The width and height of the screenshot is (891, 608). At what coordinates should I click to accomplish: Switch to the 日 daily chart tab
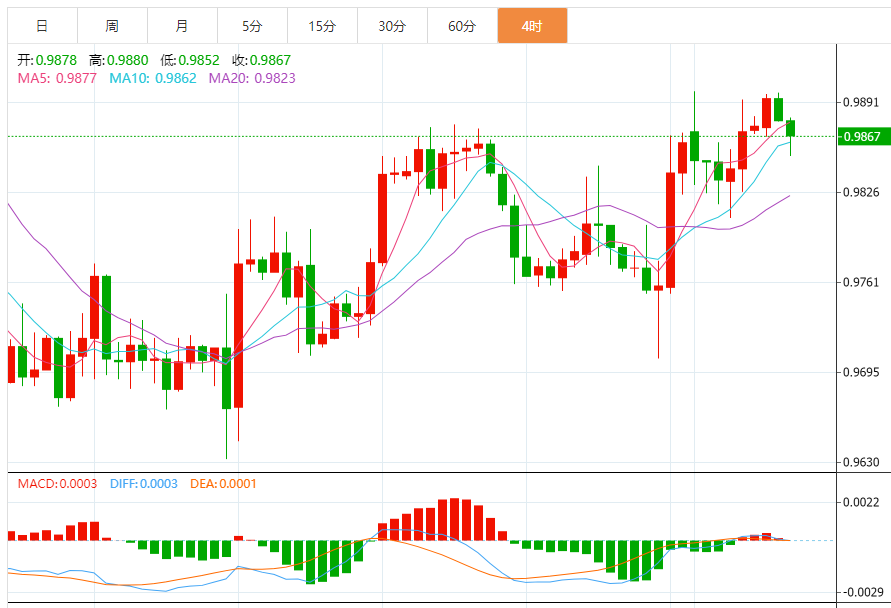coord(42,26)
